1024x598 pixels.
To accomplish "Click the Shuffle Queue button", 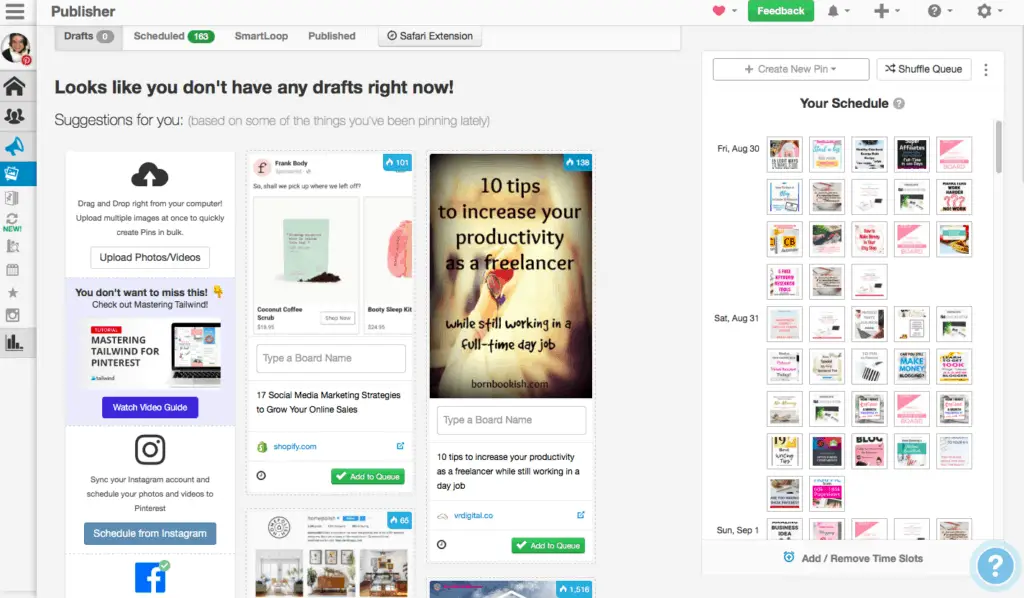I will (x=923, y=69).
